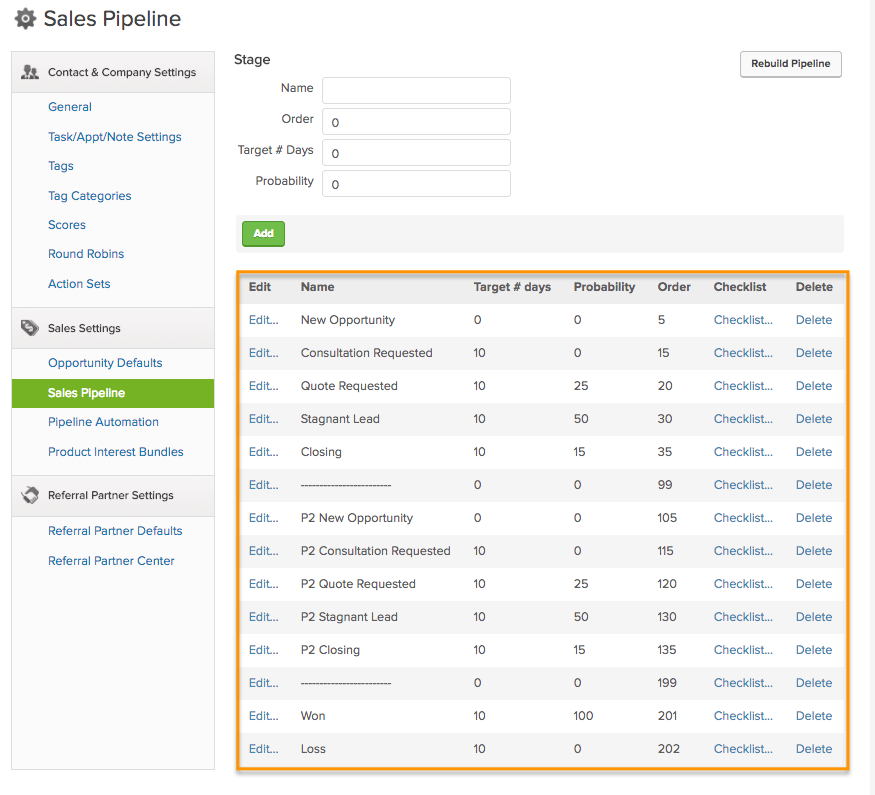The width and height of the screenshot is (875, 795).
Task: Click inside the stage Name field
Action: [416, 90]
